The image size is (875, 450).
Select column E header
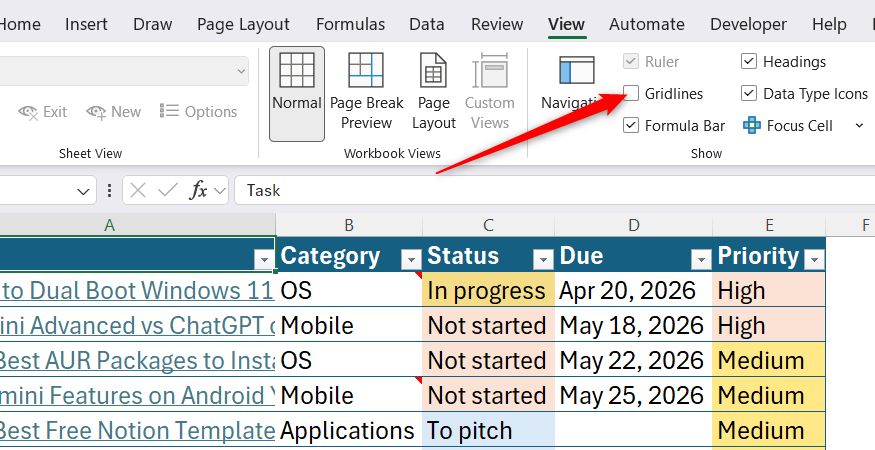coord(769,225)
